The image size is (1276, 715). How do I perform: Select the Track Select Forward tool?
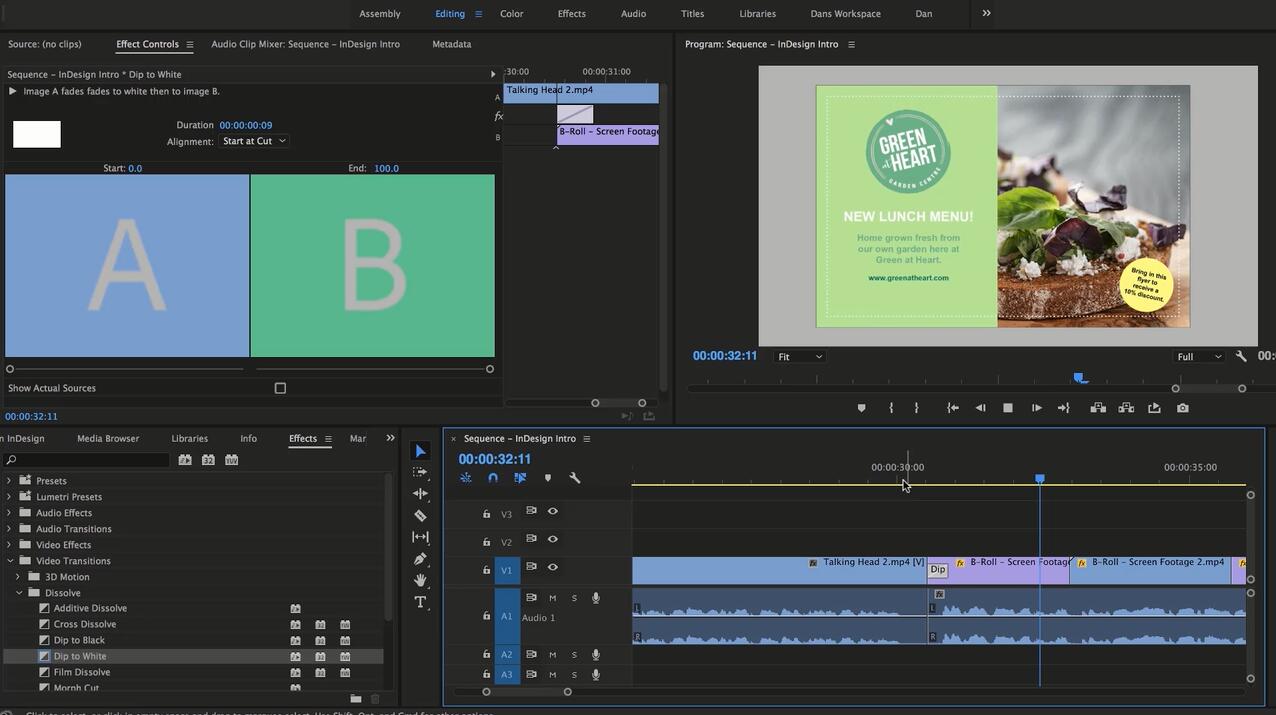[x=420, y=472]
